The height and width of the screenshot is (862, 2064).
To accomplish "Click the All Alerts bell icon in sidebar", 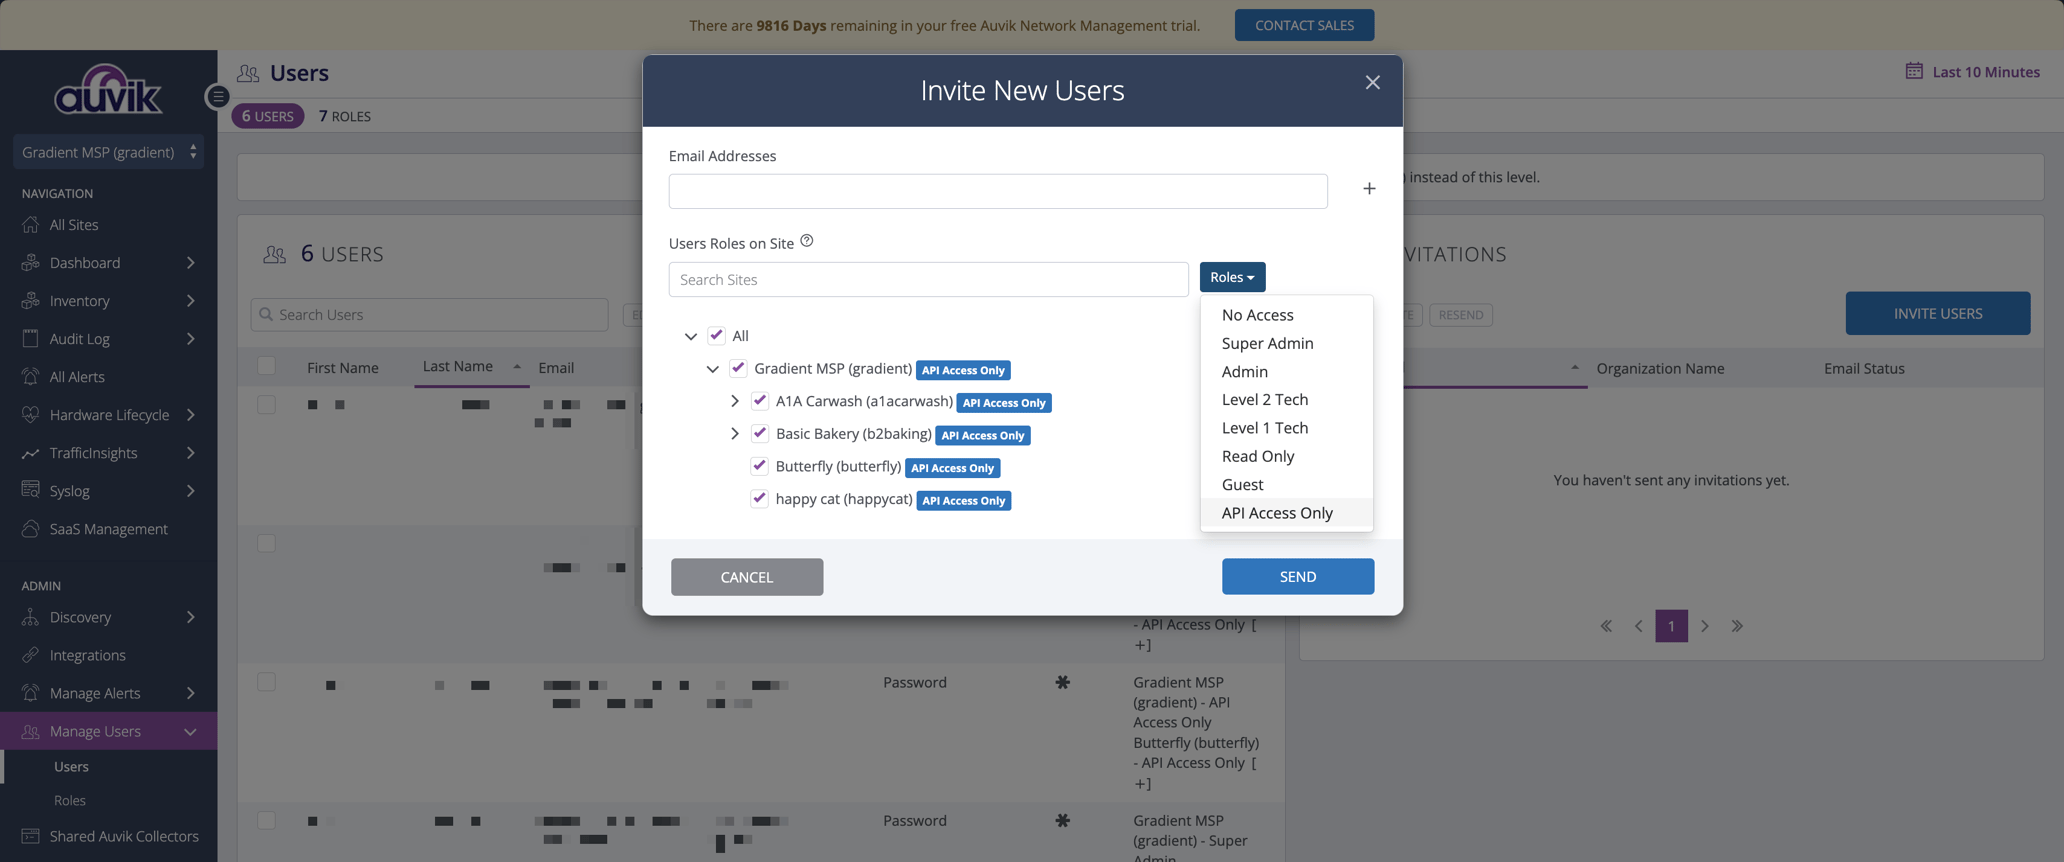I will pos(31,377).
